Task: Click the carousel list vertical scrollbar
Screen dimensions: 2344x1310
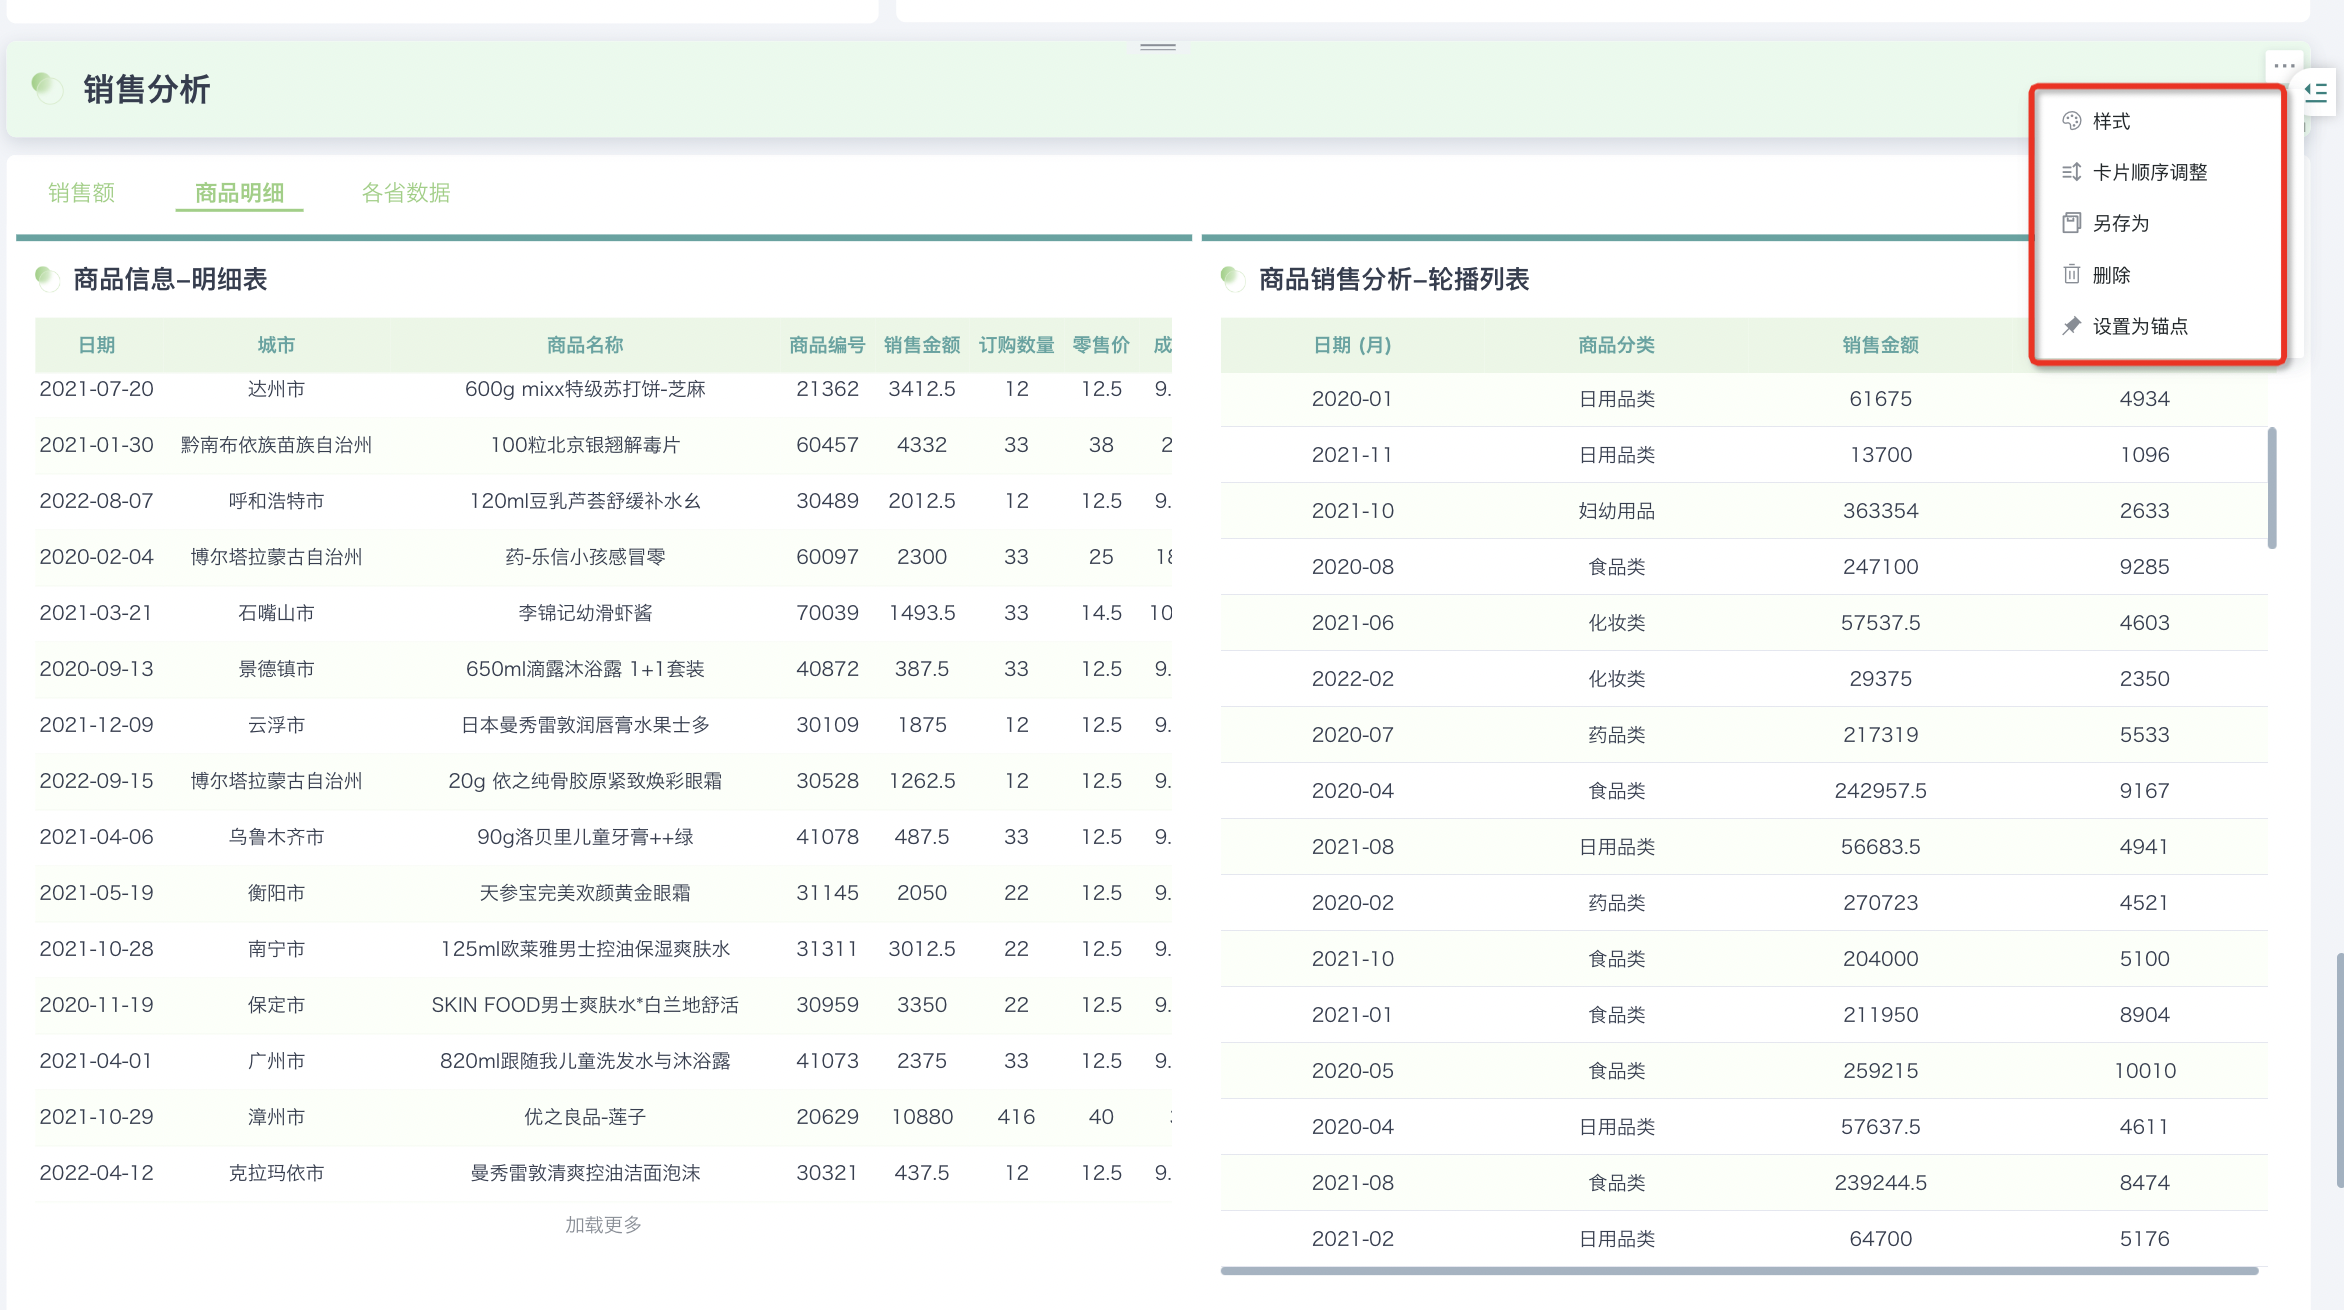Action: [x=2272, y=488]
